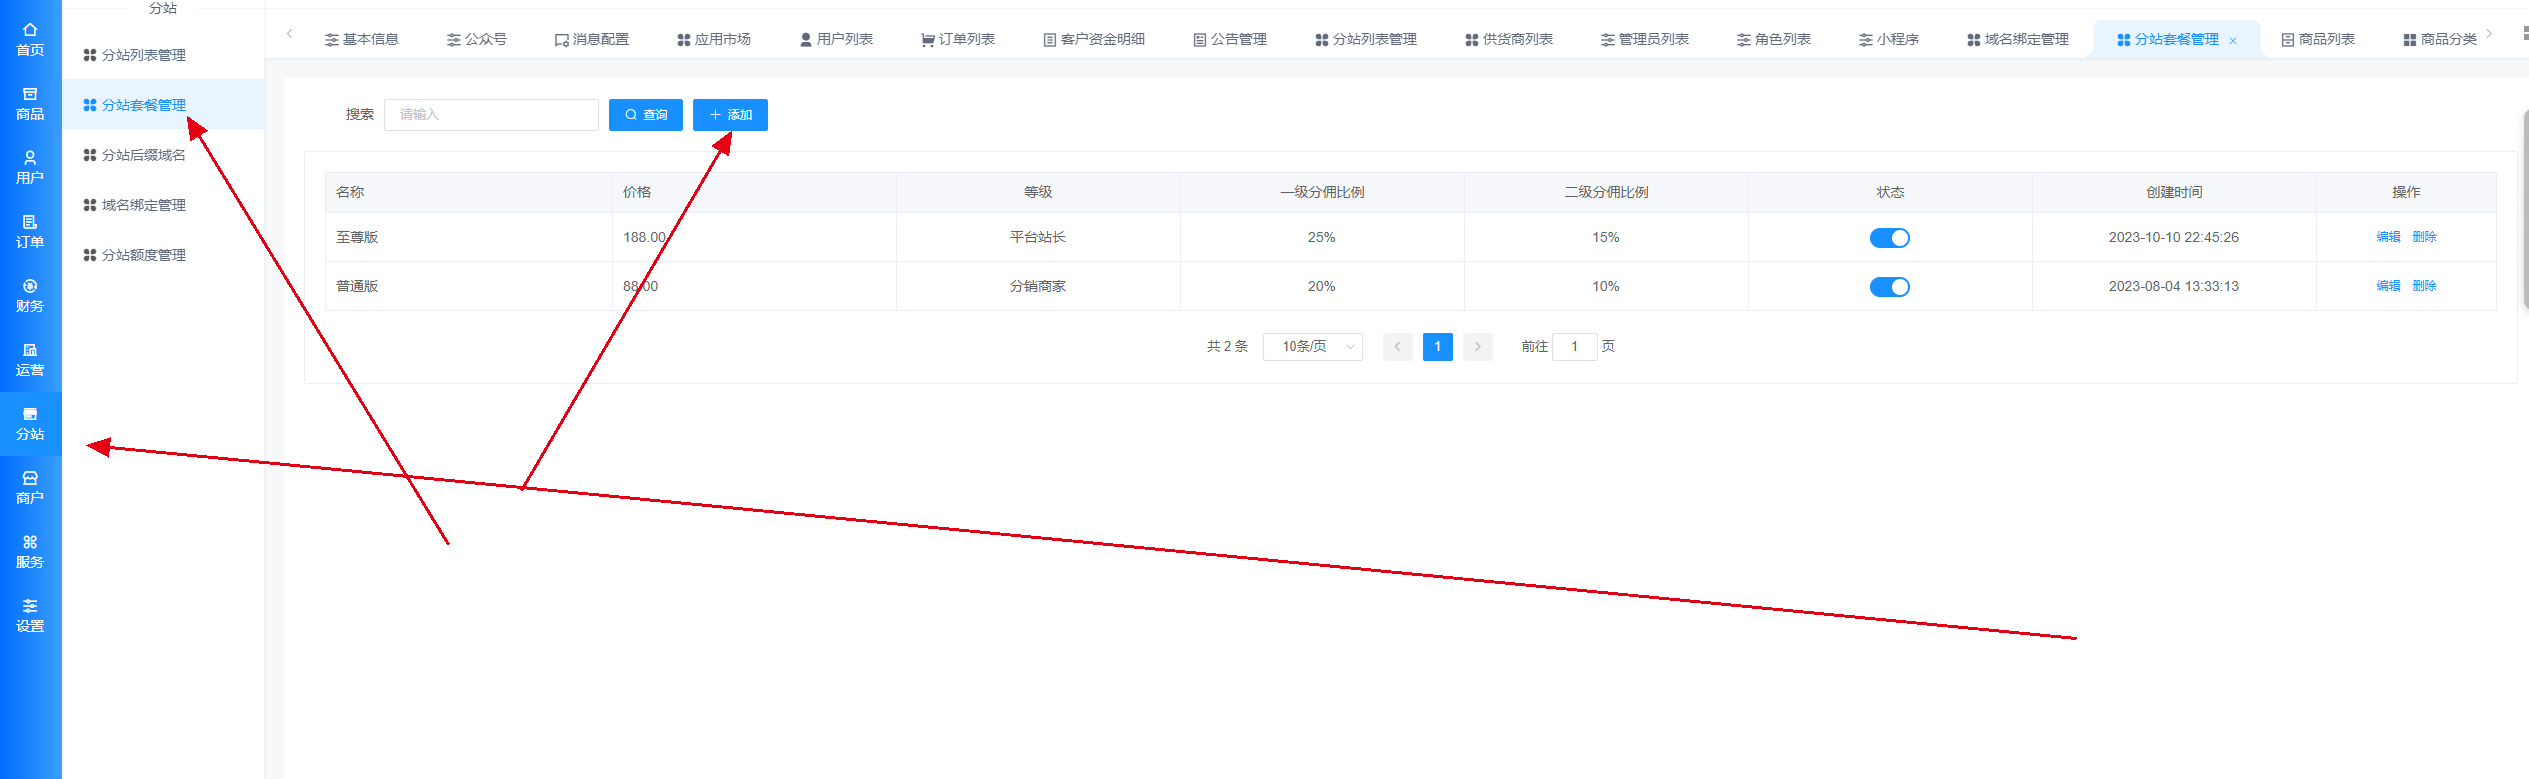Click the 创建时间 column header
This screenshot has height=779, width=2529.
pos(2174,192)
